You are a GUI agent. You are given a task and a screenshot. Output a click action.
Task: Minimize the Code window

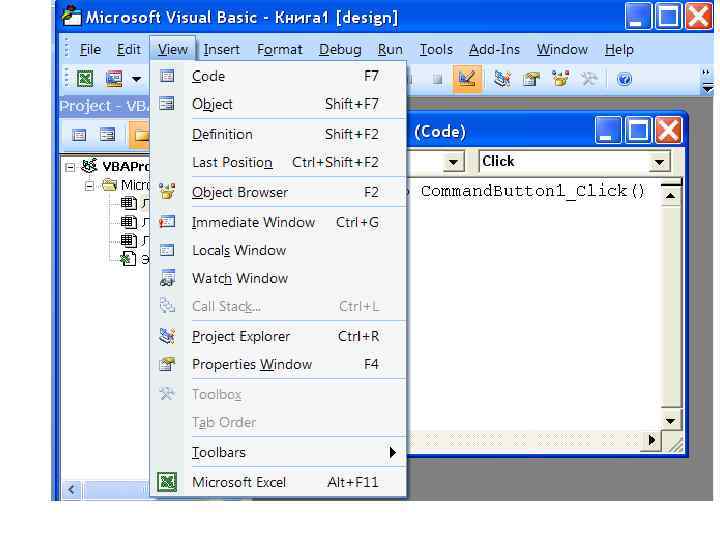[608, 130]
